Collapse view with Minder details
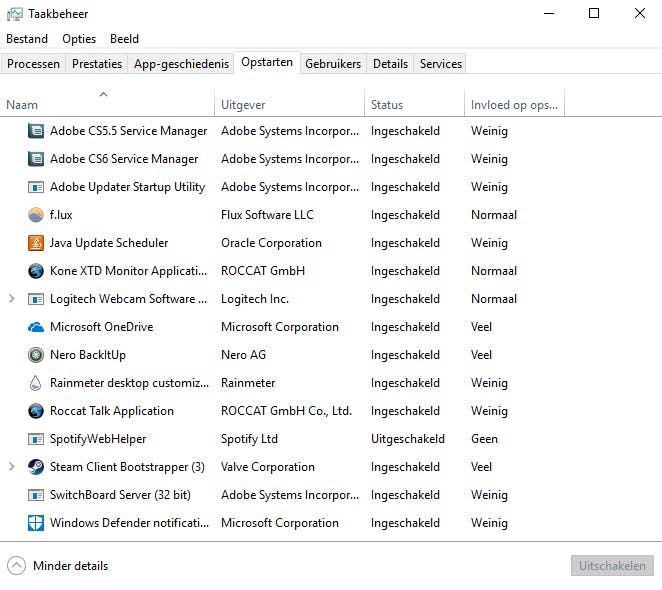 58,566
